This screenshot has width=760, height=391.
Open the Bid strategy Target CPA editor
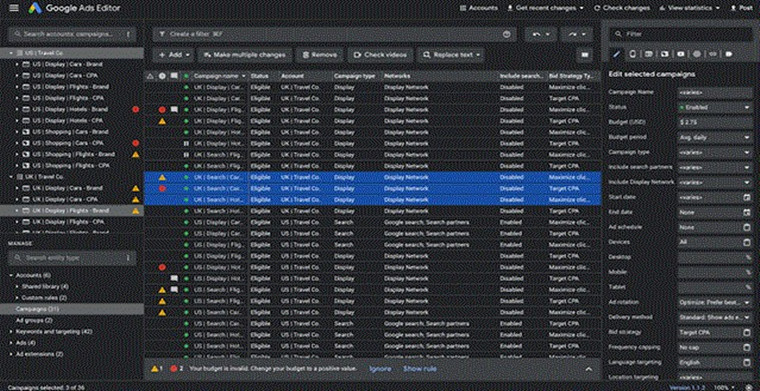click(747, 332)
